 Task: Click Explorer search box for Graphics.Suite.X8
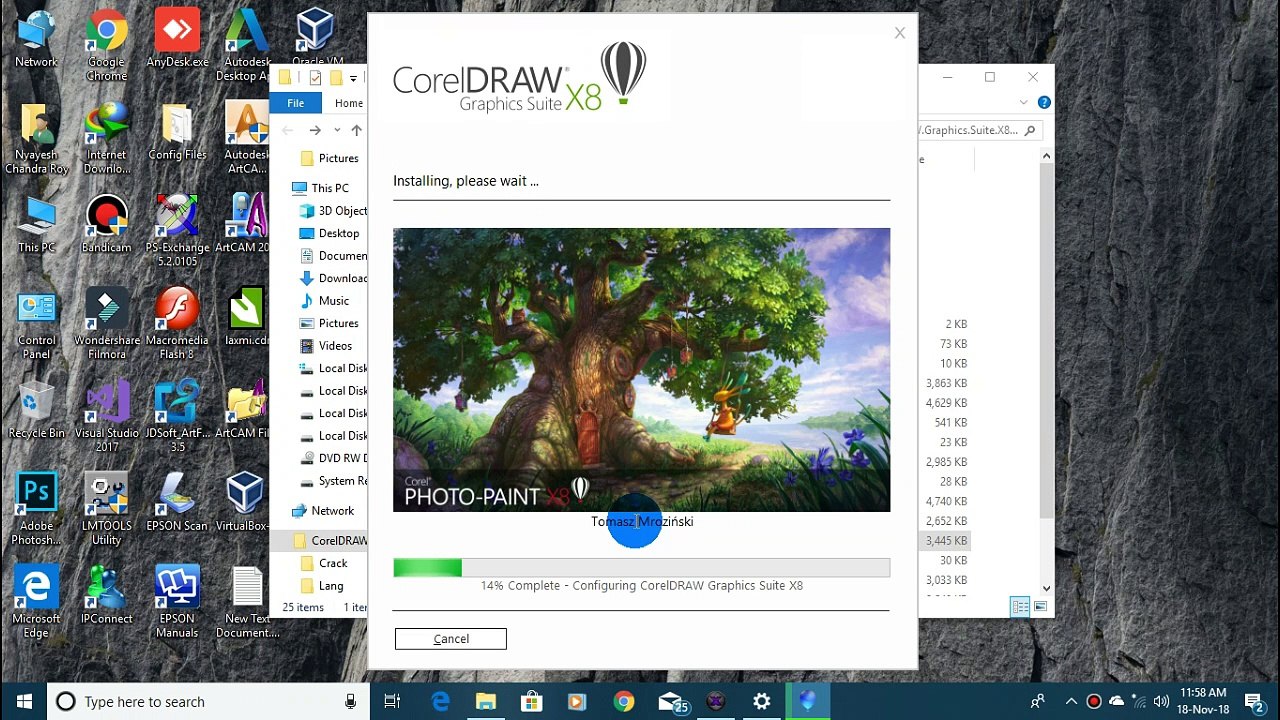tap(980, 130)
